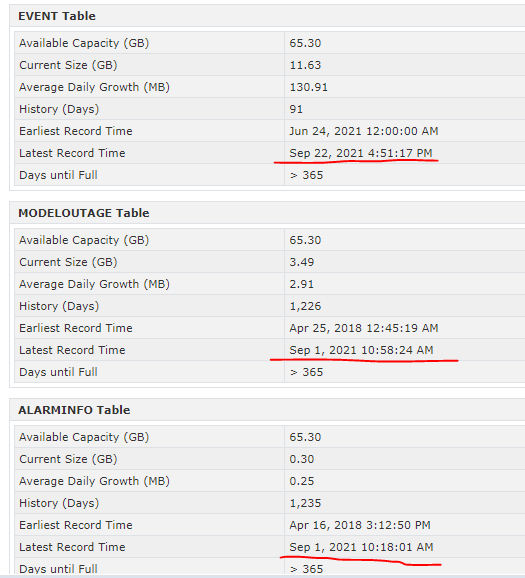Select EVENT Latest Record Time value
The width and height of the screenshot is (525, 578).
(x=361, y=153)
